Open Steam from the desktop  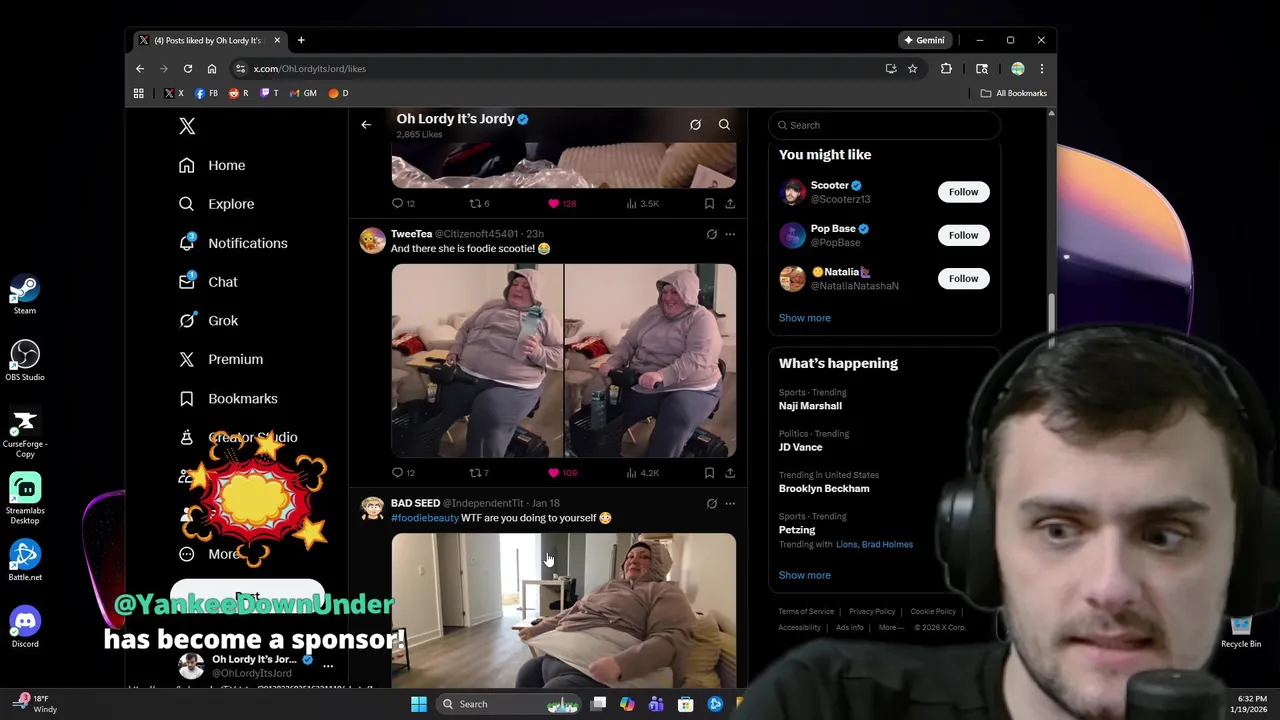click(25, 295)
